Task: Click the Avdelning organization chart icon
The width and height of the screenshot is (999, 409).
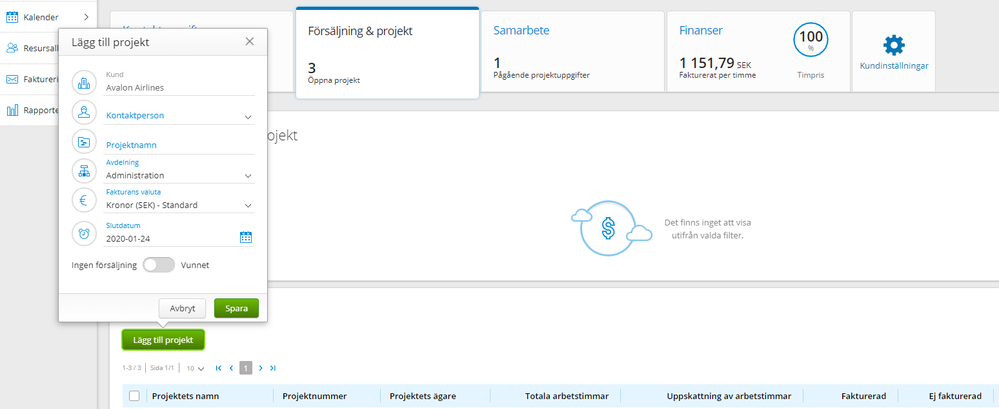Action: click(x=84, y=170)
